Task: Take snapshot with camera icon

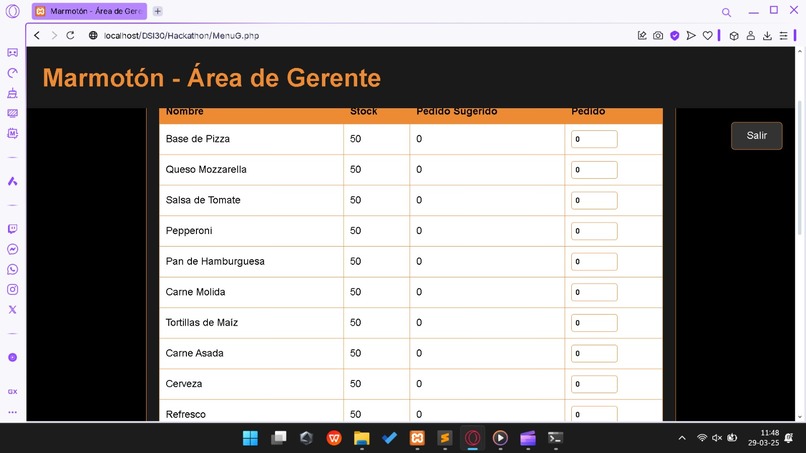Action: tap(658, 35)
